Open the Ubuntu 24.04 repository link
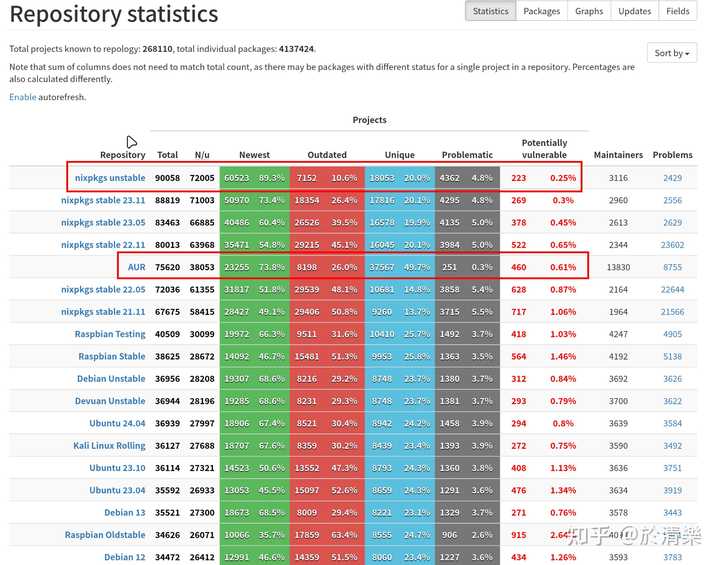The width and height of the screenshot is (720, 565). pyautogui.click(x=117, y=423)
